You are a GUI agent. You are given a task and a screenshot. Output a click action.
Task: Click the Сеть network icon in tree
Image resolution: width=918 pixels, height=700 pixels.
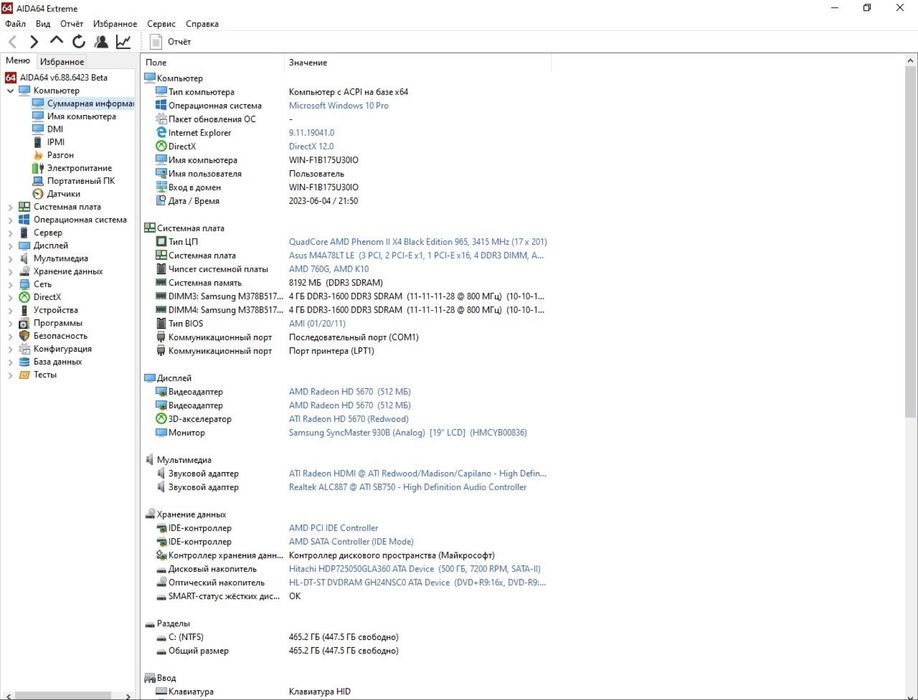pyautogui.click(x=24, y=284)
